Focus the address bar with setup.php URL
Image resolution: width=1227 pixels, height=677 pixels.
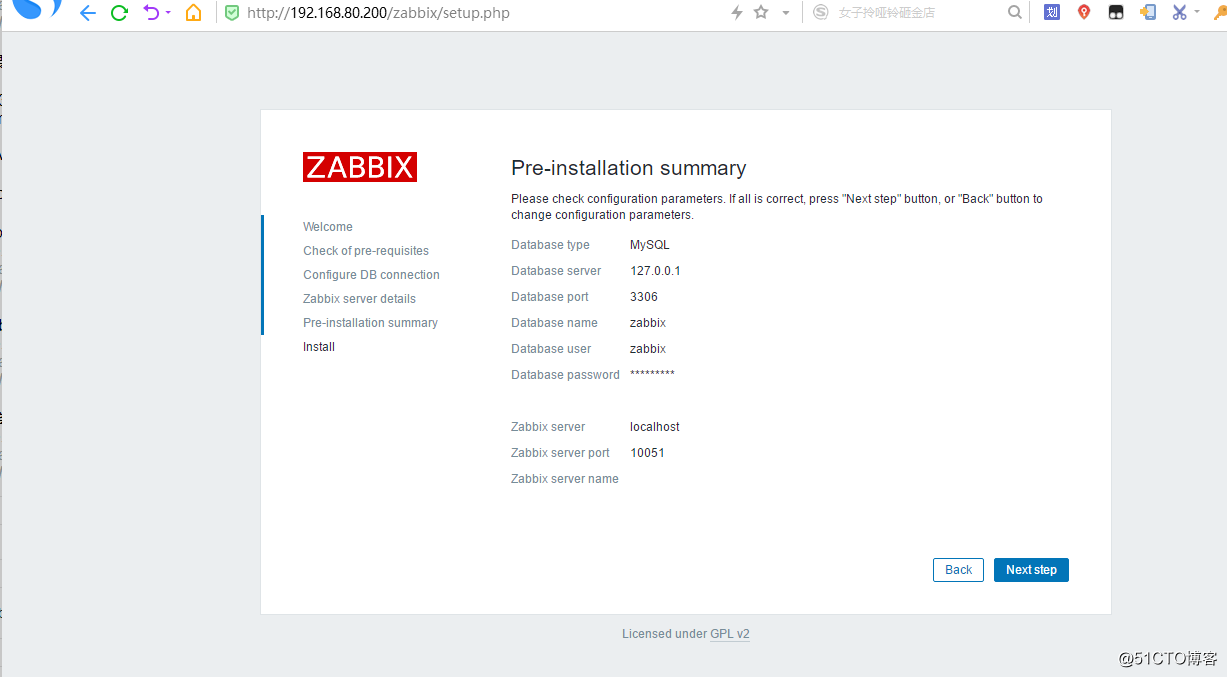378,13
